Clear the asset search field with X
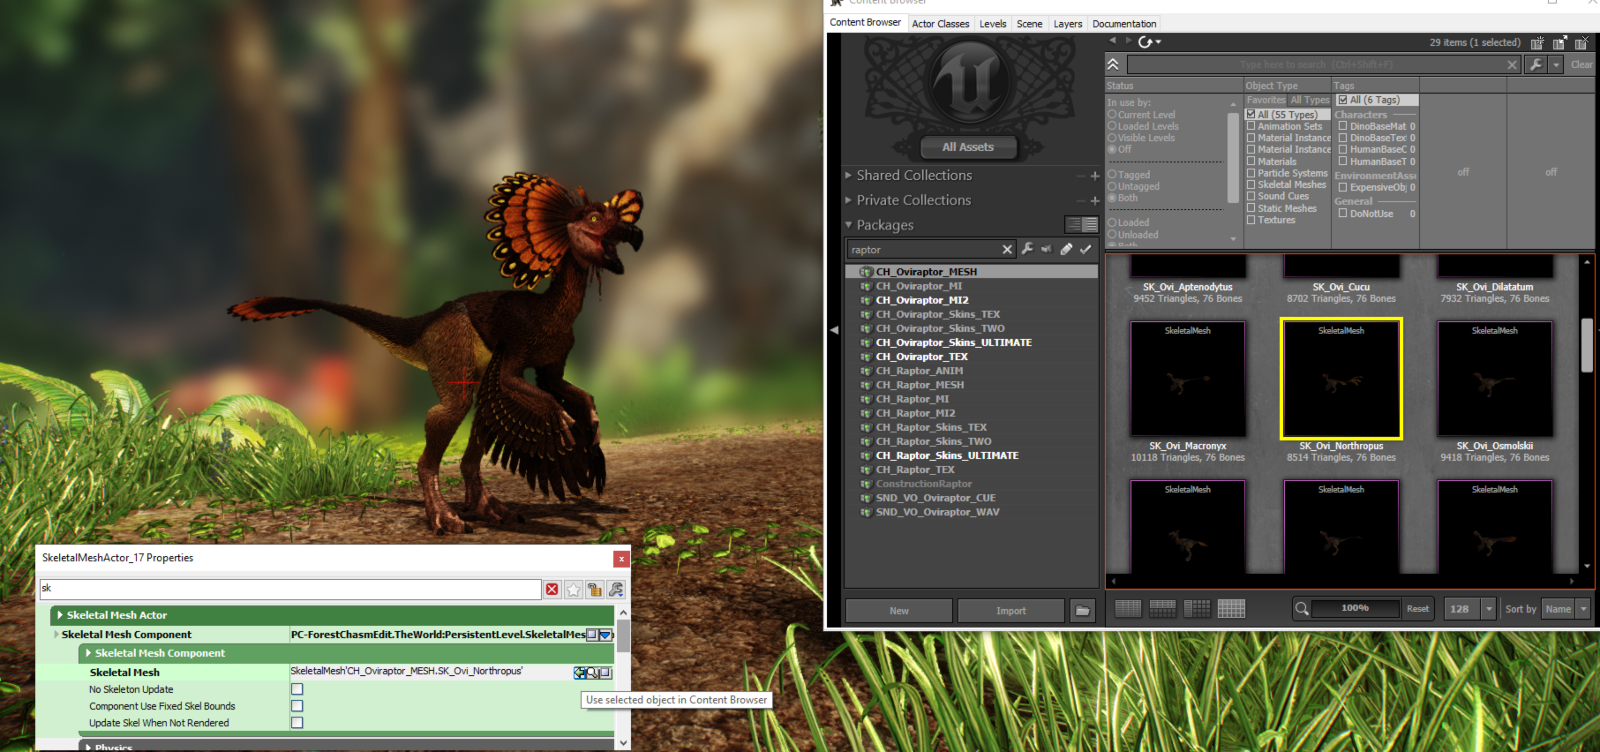The image size is (1600, 752). 1512,65
